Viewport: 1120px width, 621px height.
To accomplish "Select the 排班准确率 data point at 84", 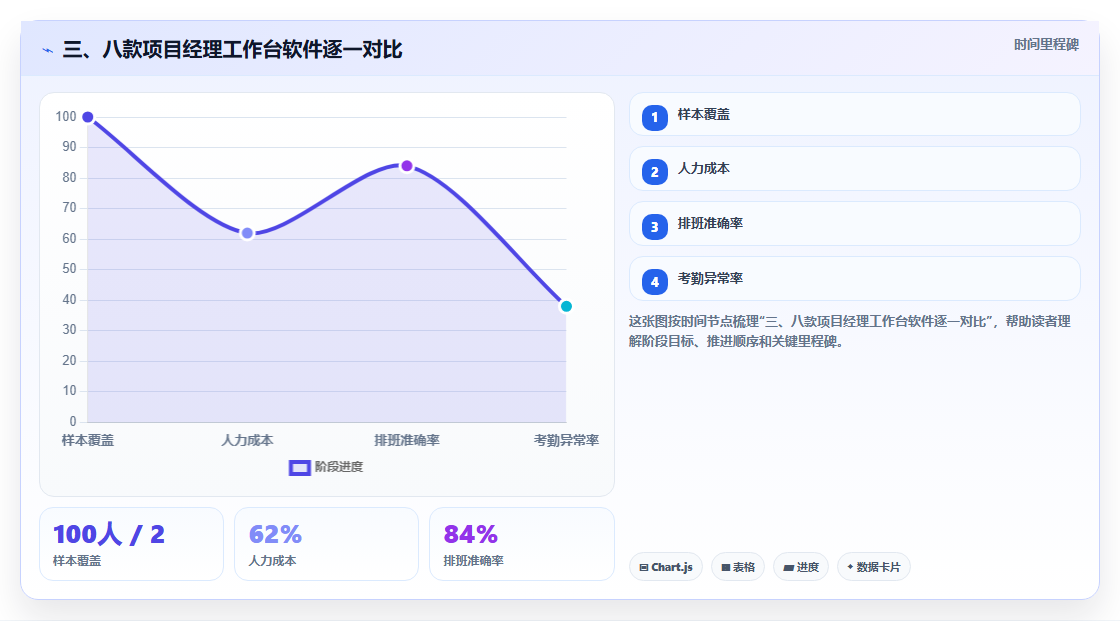I will tap(406, 166).
